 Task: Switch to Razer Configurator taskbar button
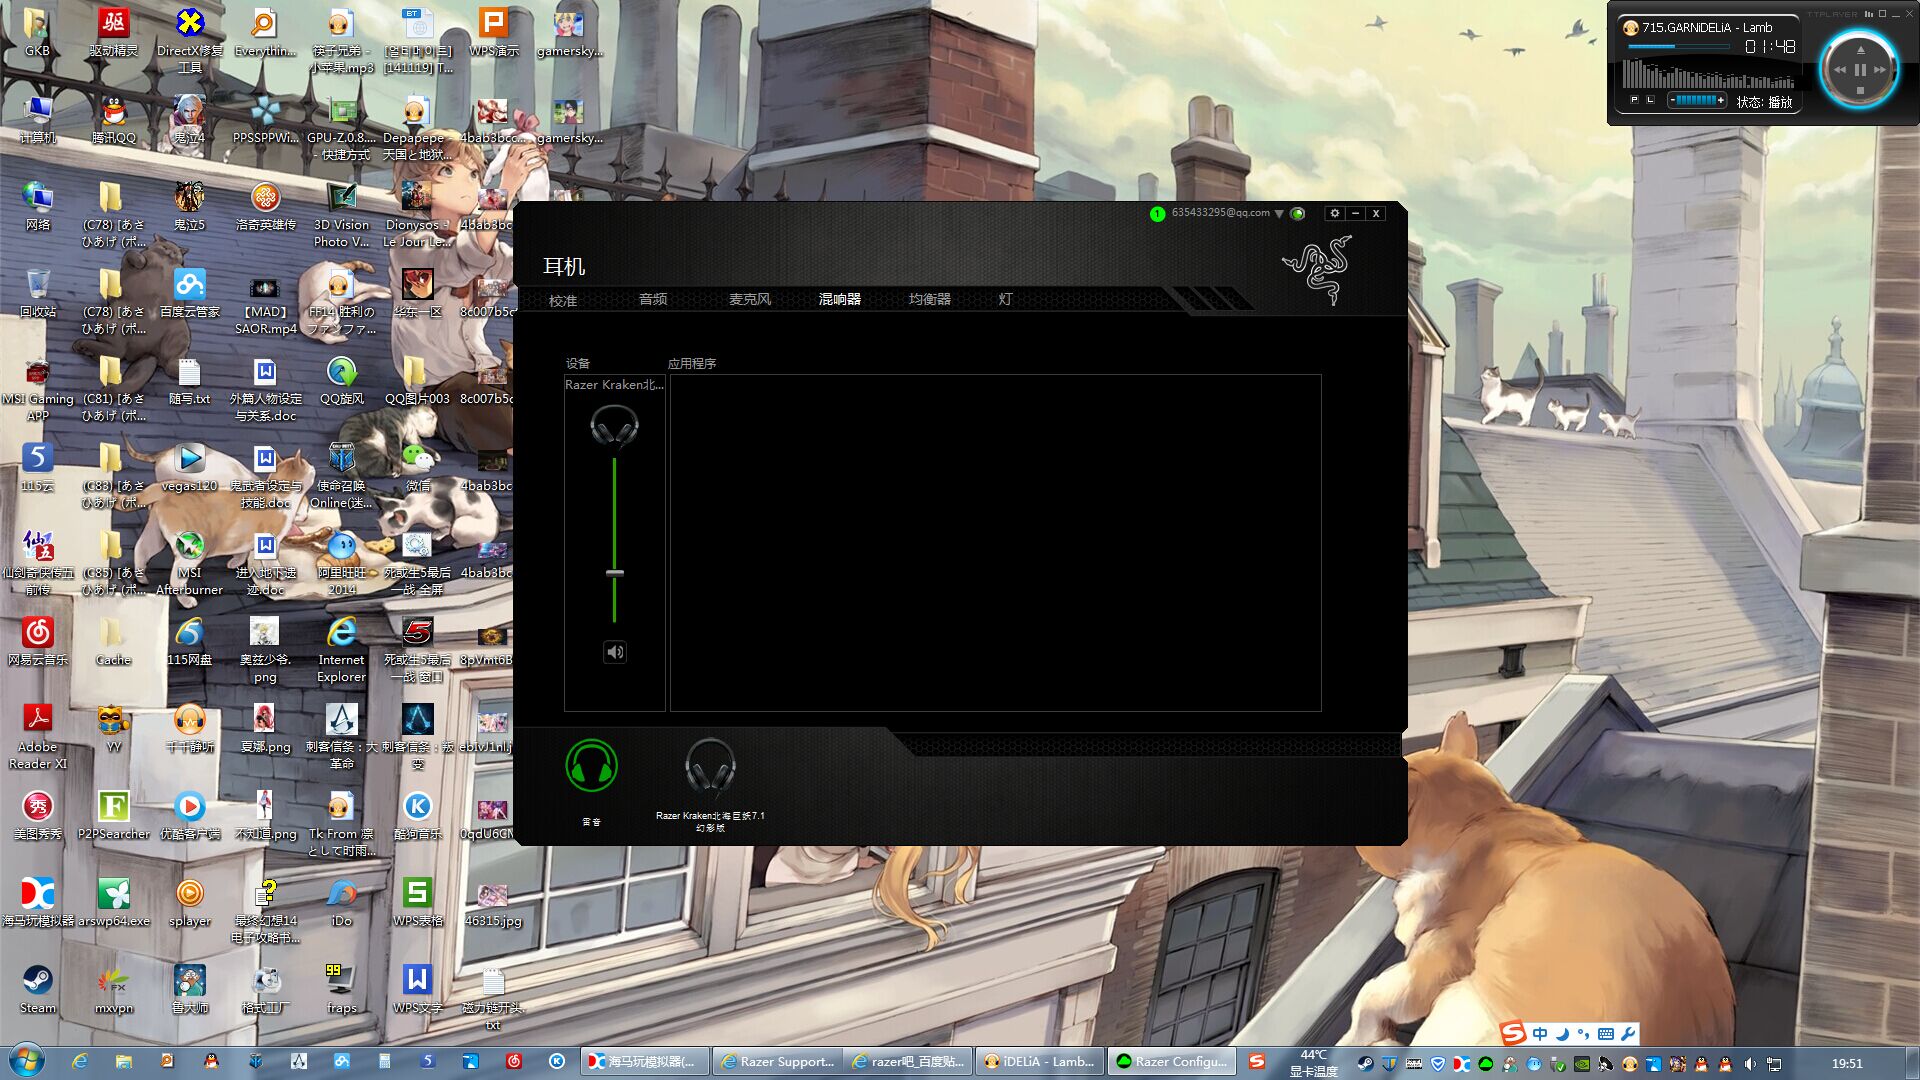point(1172,1061)
